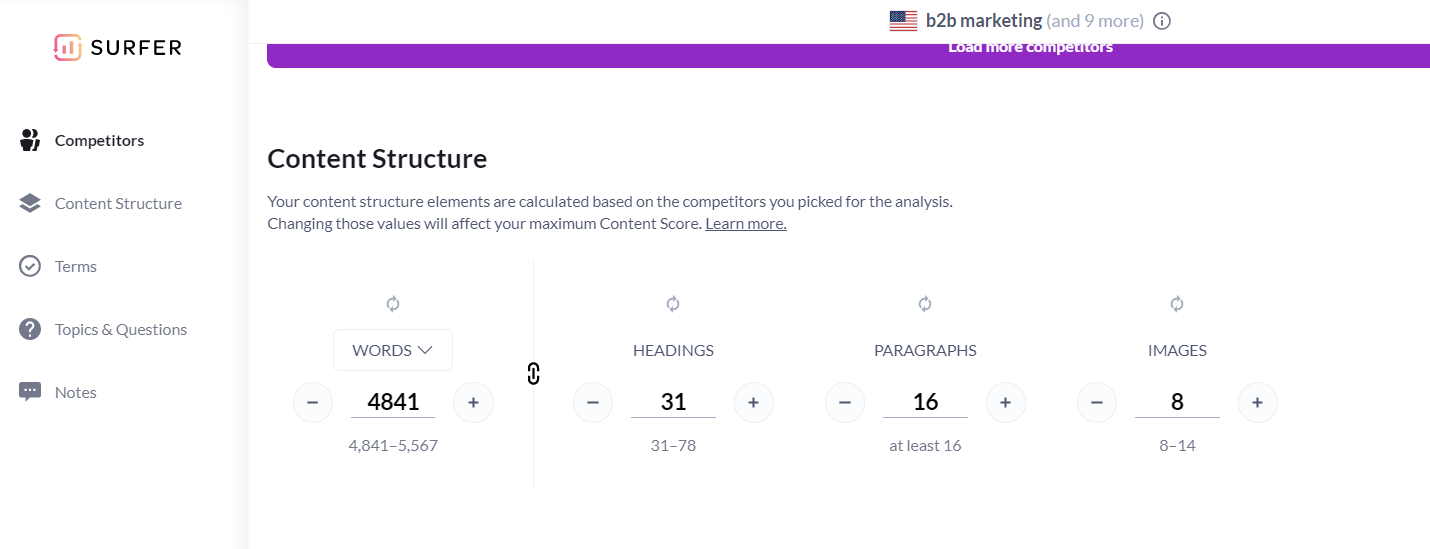Click the info icon beside b2b marketing
The image size is (1430, 549).
[x=1162, y=21]
